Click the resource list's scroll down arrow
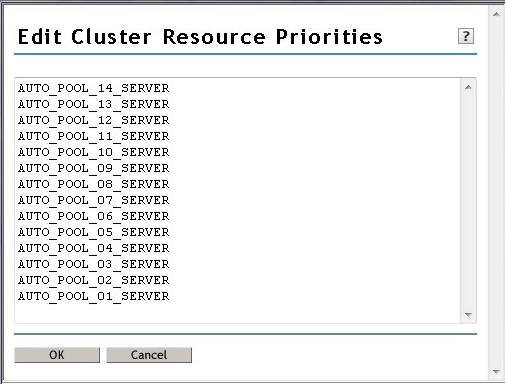The image size is (505, 384). point(468,314)
